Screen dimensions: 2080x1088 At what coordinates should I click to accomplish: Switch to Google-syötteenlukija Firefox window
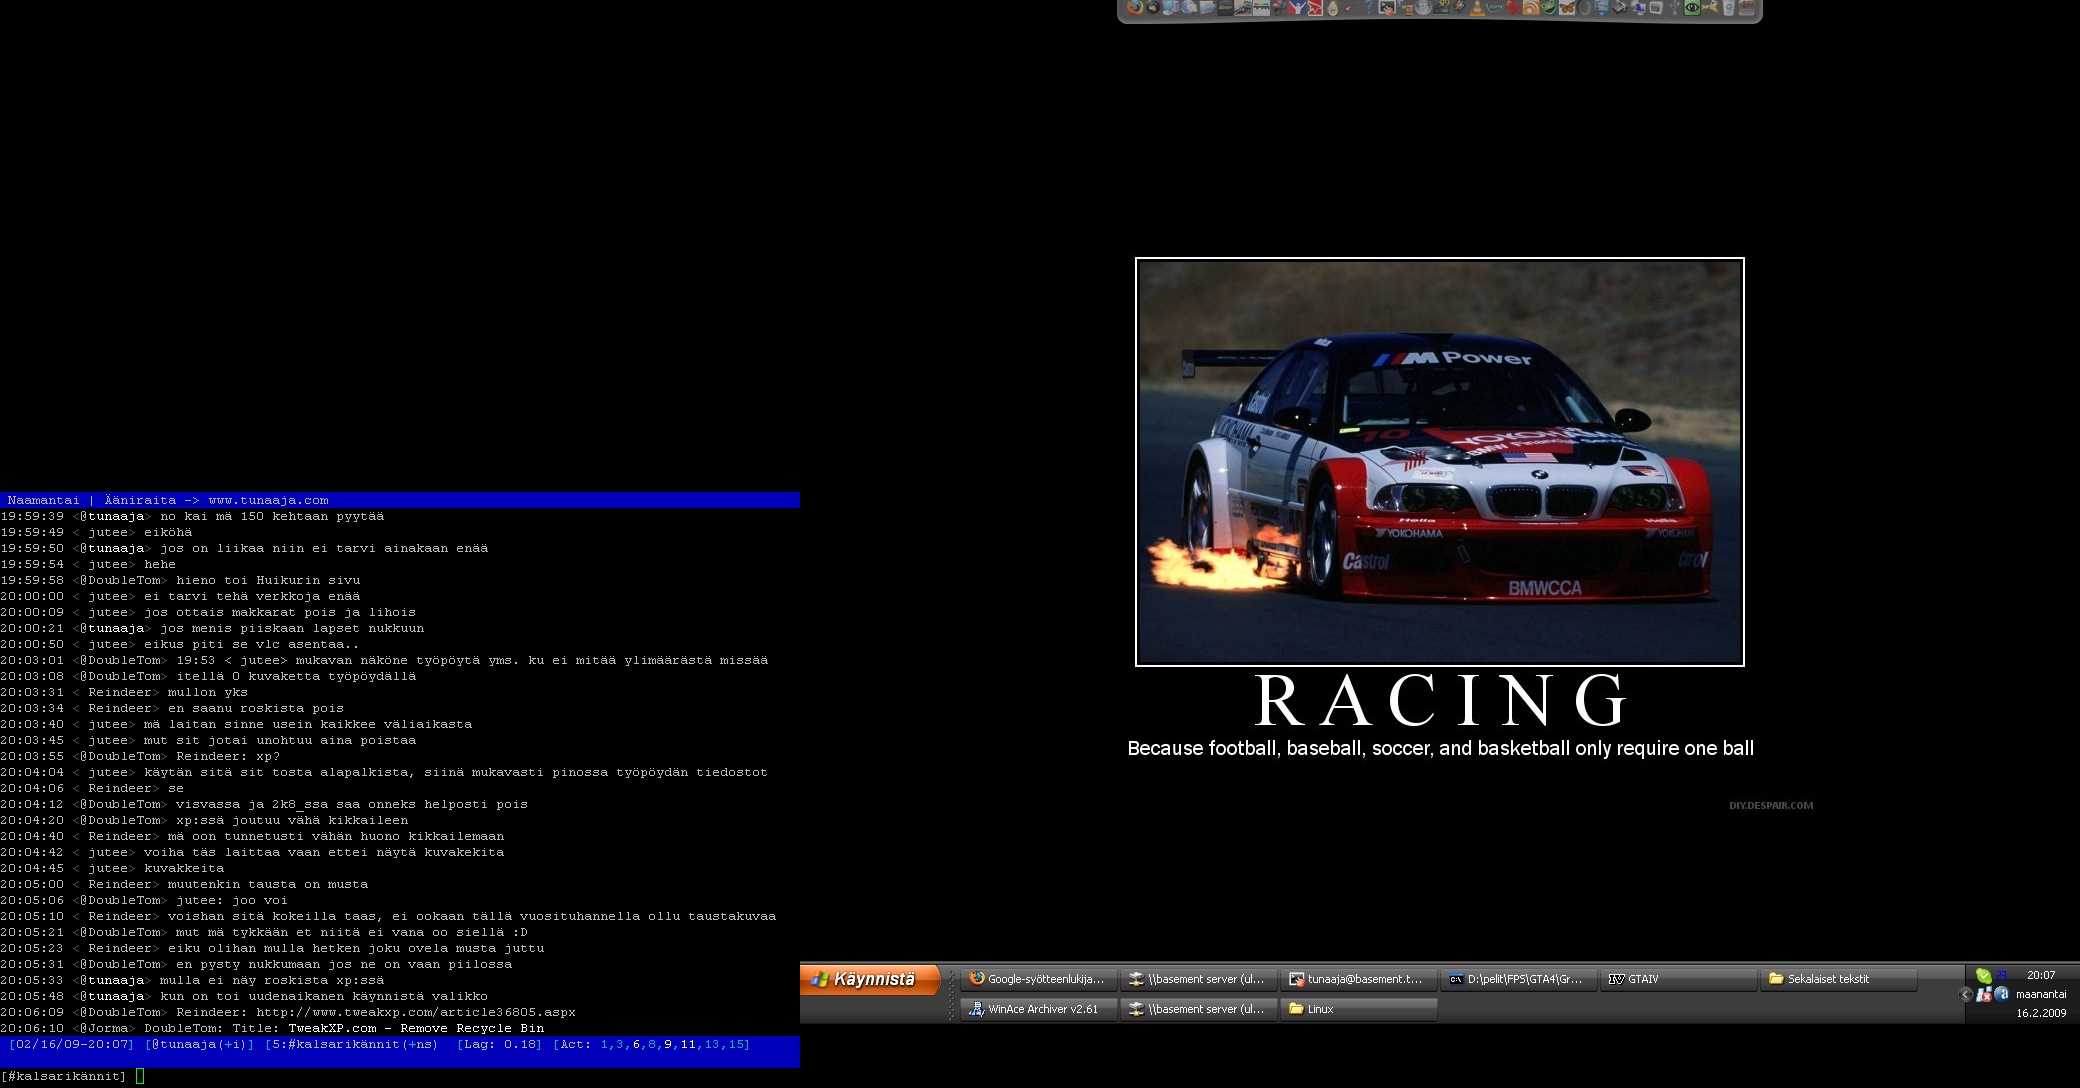click(x=1038, y=979)
